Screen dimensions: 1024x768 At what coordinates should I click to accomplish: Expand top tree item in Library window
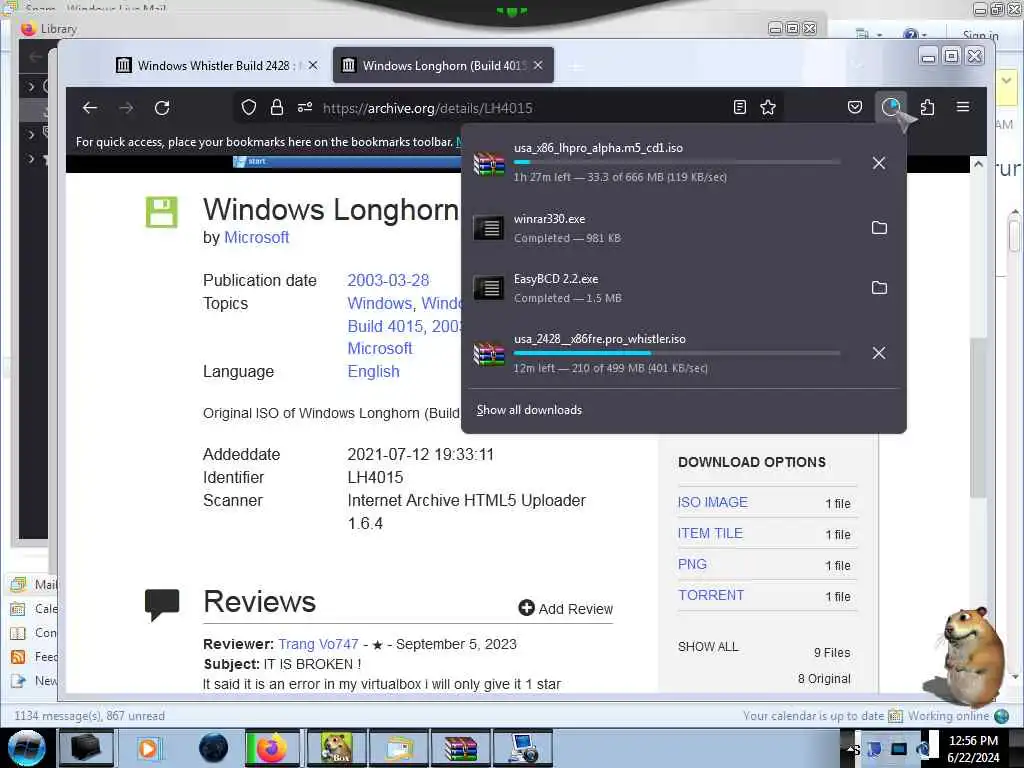[x=31, y=86]
